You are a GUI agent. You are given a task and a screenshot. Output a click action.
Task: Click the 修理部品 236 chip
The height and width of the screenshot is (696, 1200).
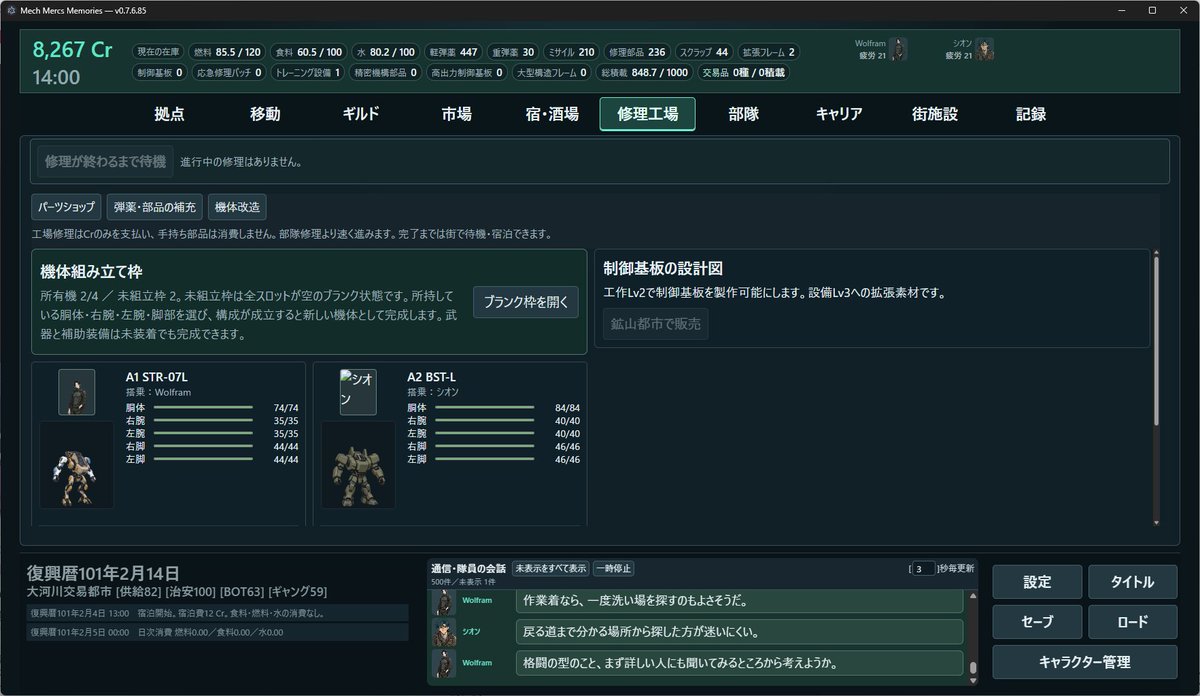tap(637, 52)
